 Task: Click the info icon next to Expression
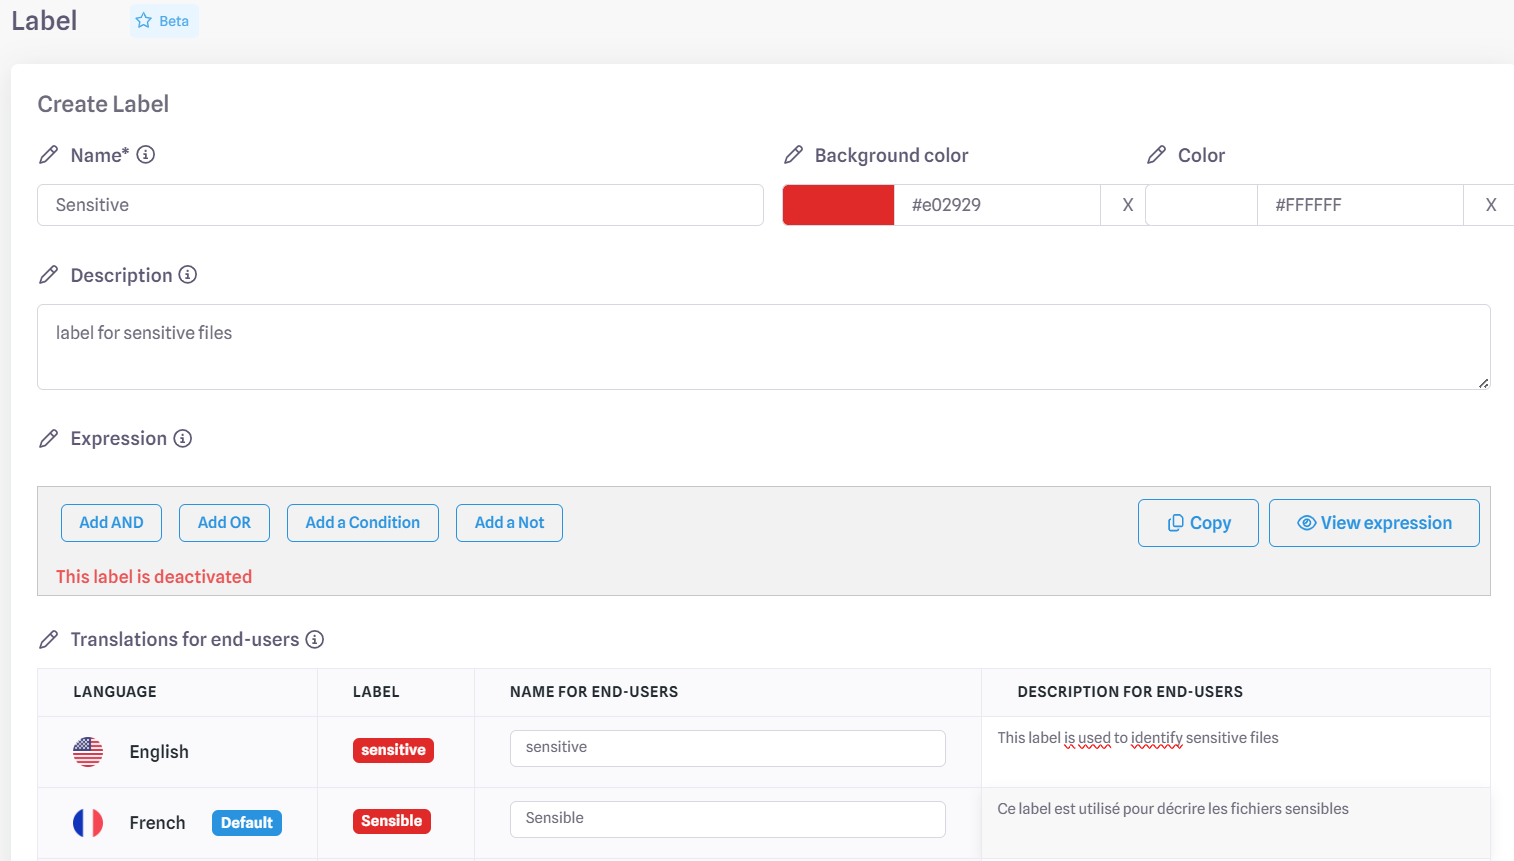tap(183, 438)
